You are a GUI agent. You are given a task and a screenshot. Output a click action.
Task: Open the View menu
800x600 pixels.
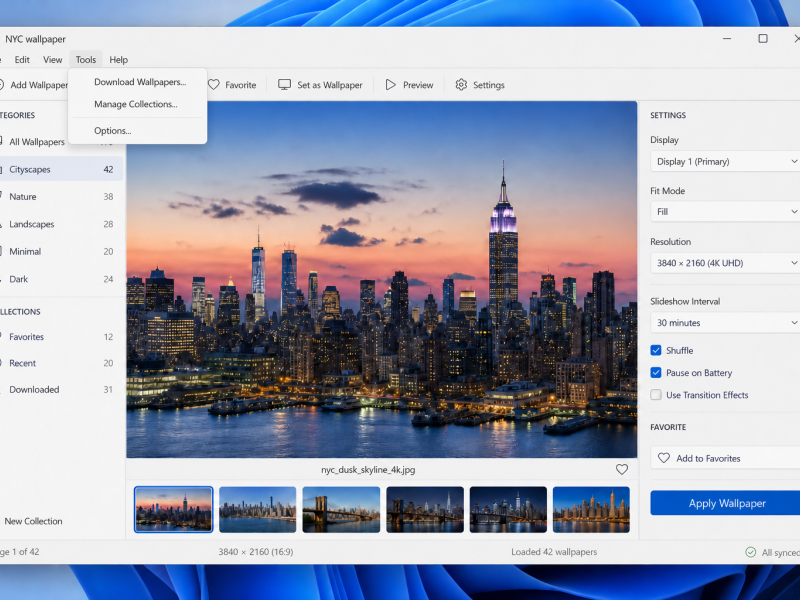(x=53, y=60)
